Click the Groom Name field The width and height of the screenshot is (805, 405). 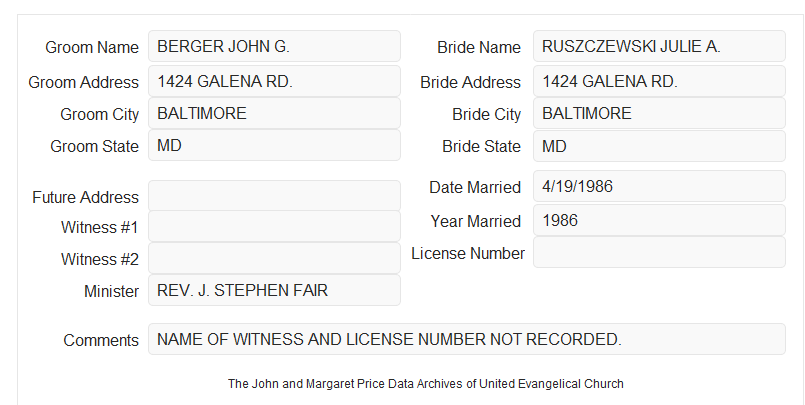pyautogui.click(x=274, y=46)
